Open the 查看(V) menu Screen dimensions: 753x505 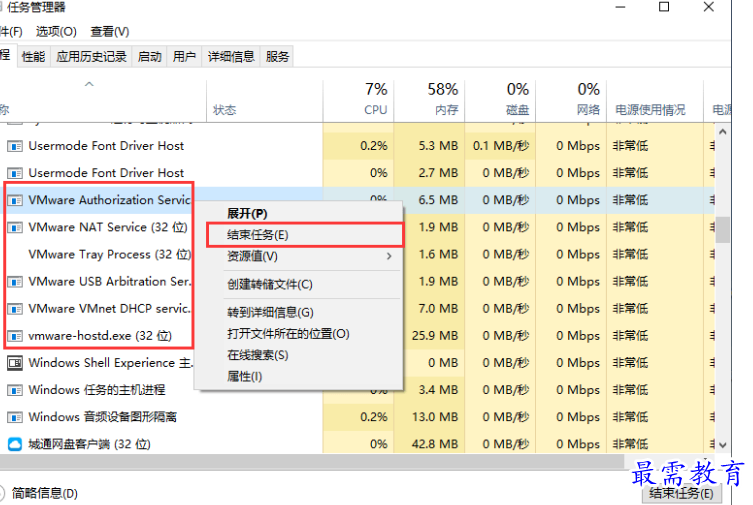click(x=109, y=32)
